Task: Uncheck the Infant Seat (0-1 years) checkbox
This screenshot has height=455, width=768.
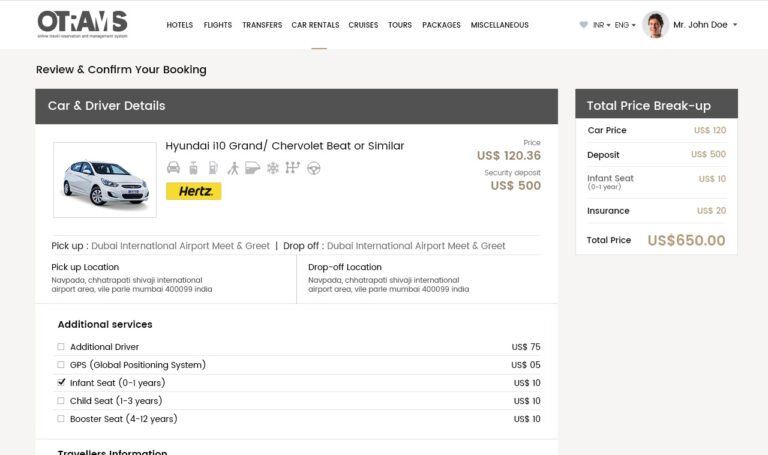Action: click(61, 383)
